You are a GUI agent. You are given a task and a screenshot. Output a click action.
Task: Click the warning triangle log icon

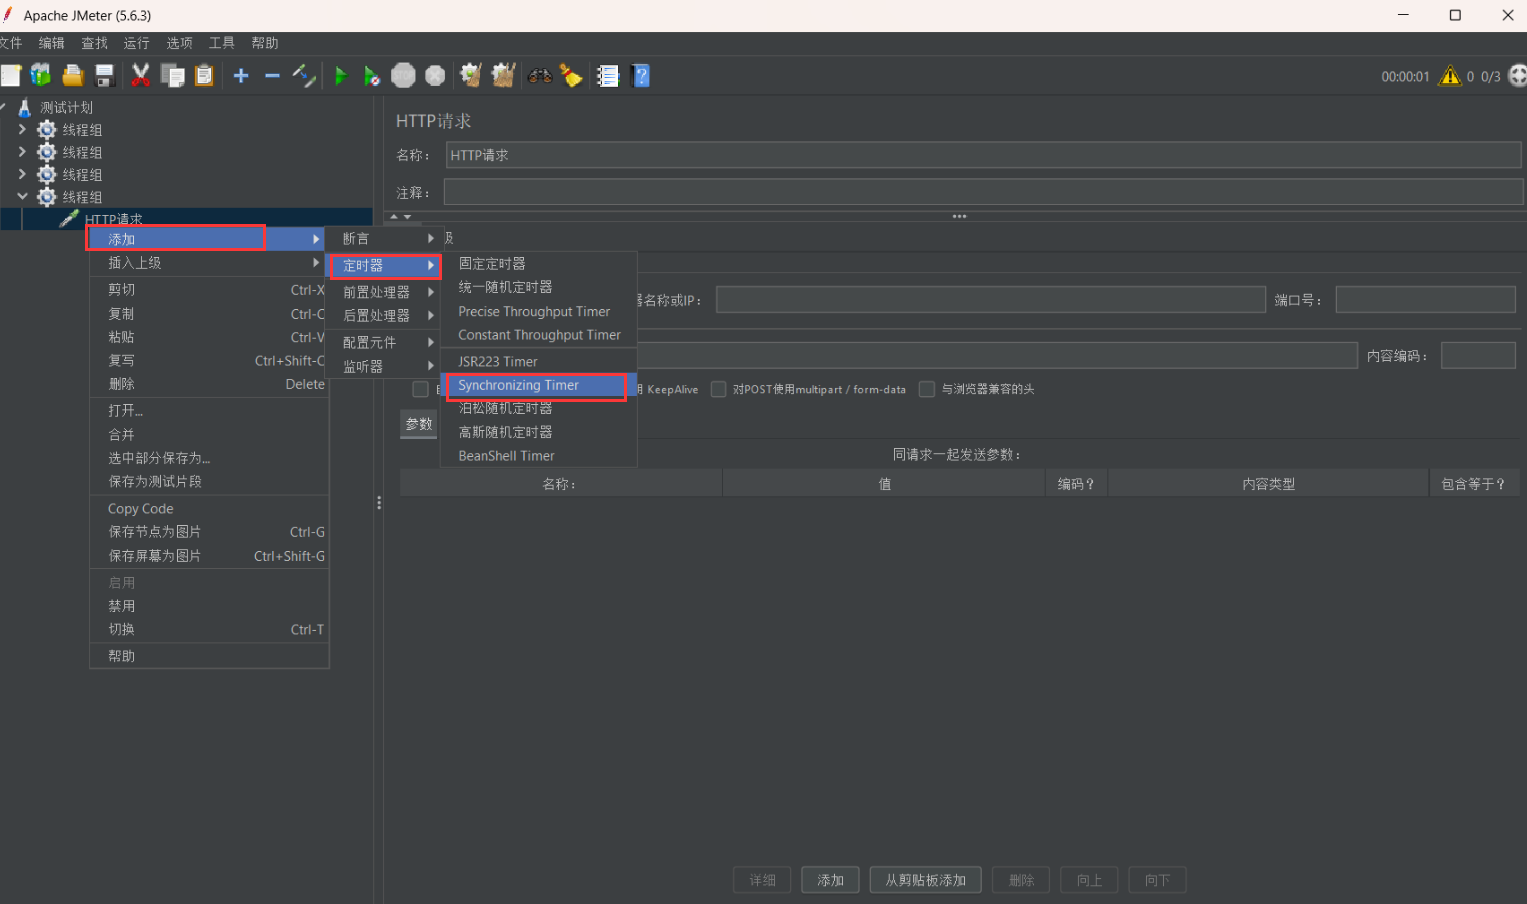tap(1449, 76)
